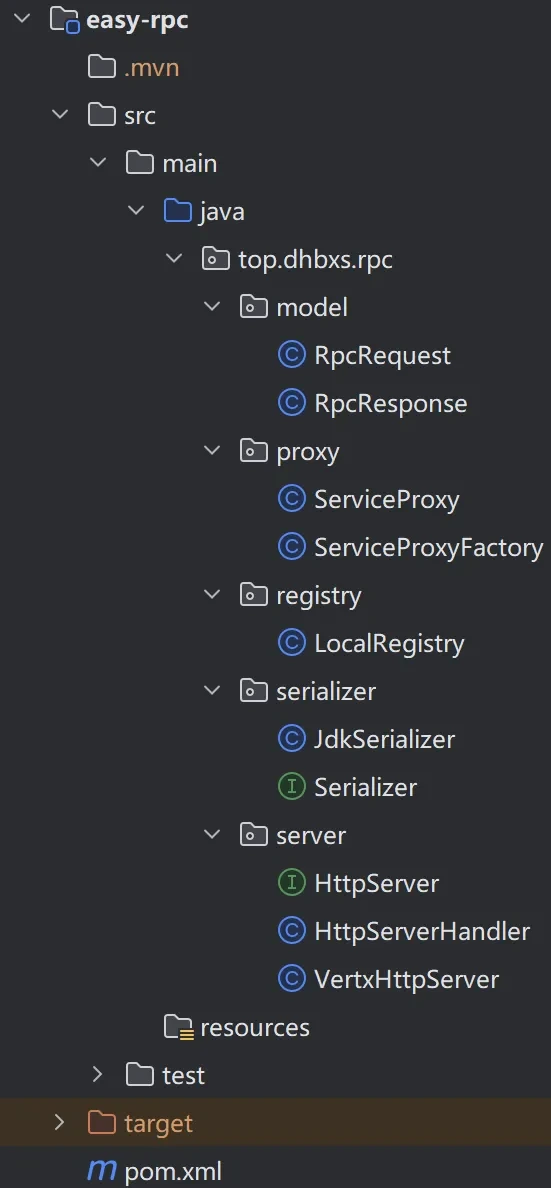Click the HttpServer interface icon

[292, 883]
